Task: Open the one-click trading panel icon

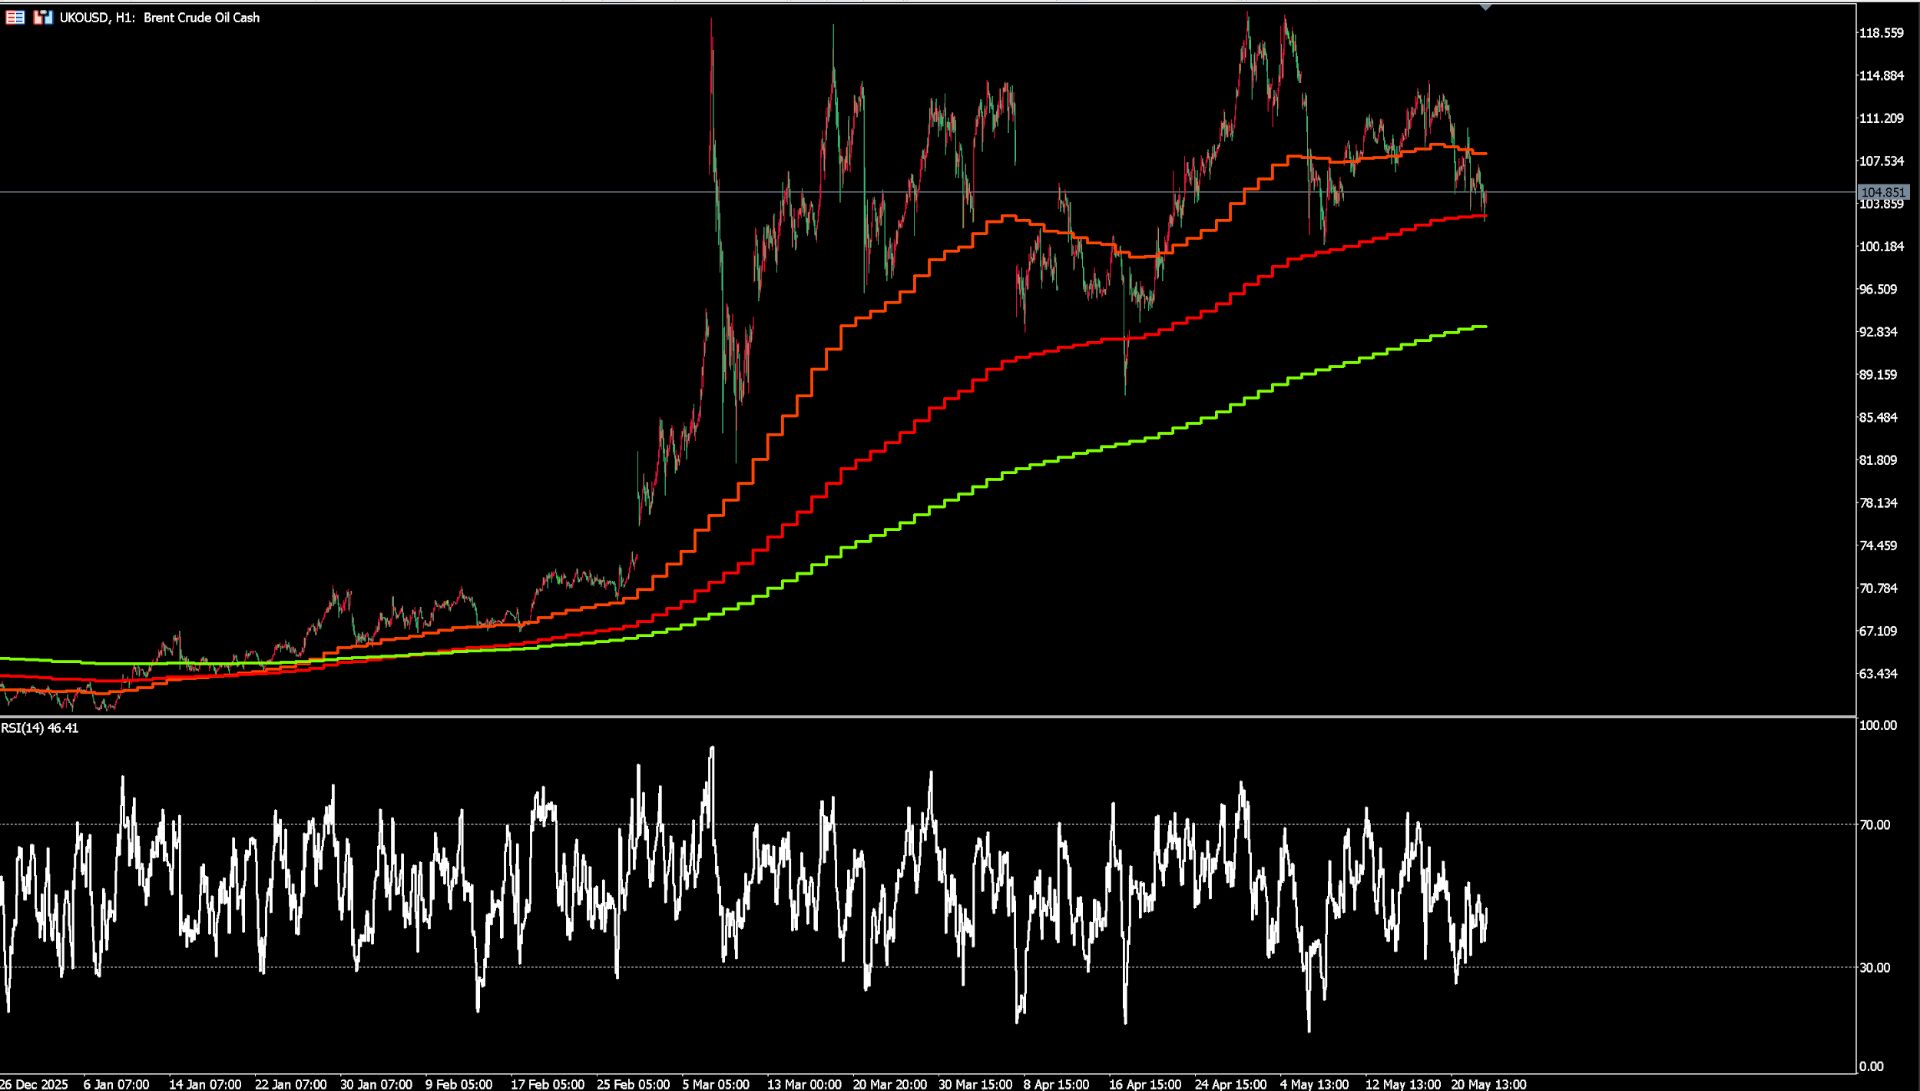Action: (15, 17)
